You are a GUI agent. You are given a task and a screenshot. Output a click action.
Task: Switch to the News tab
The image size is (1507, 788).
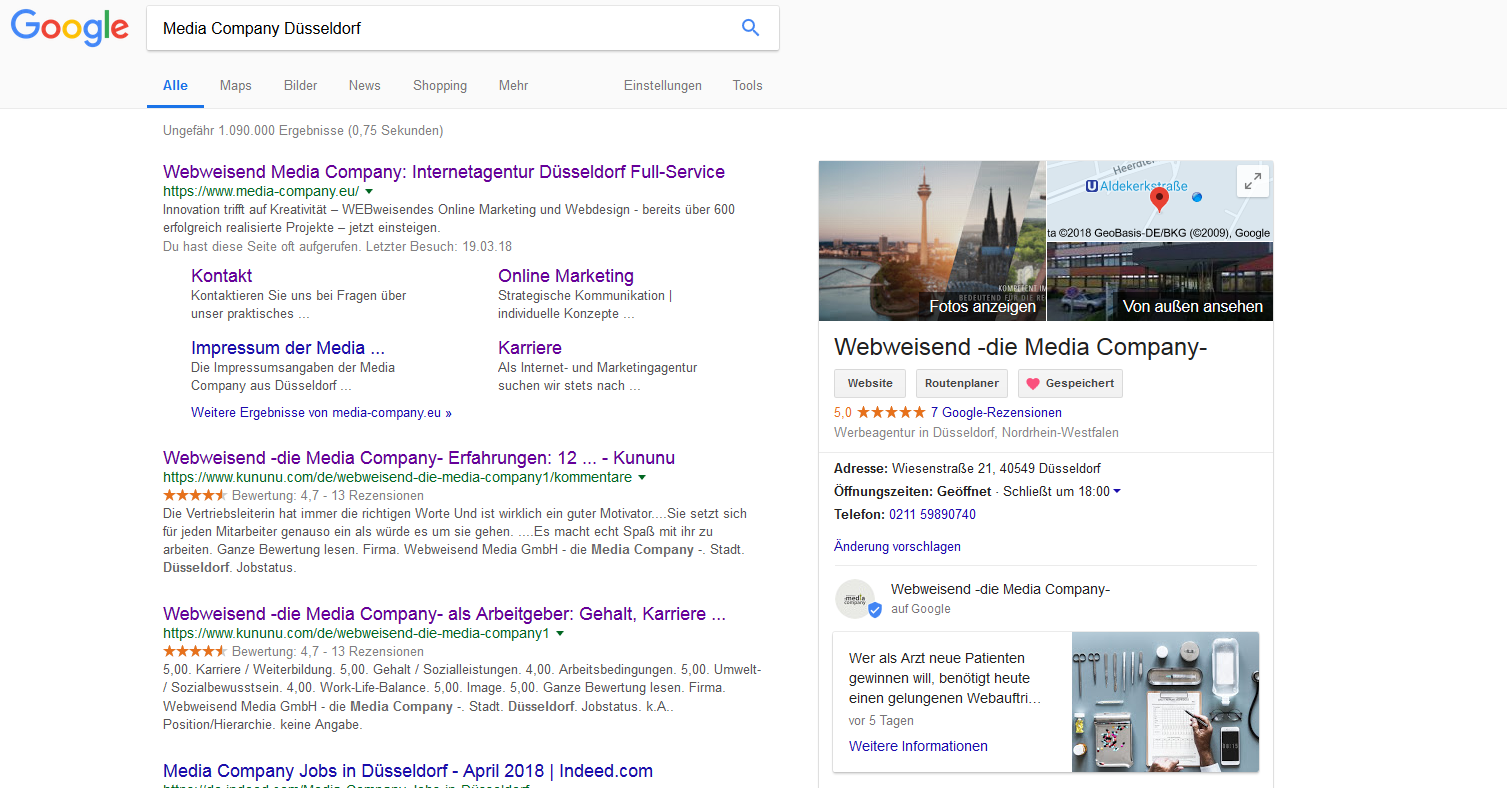pos(364,85)
